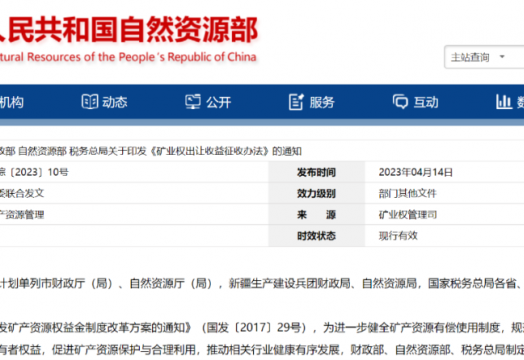Click the publish date 2023年04月14日
The image size is (524, 360).
tap(415, 172)
